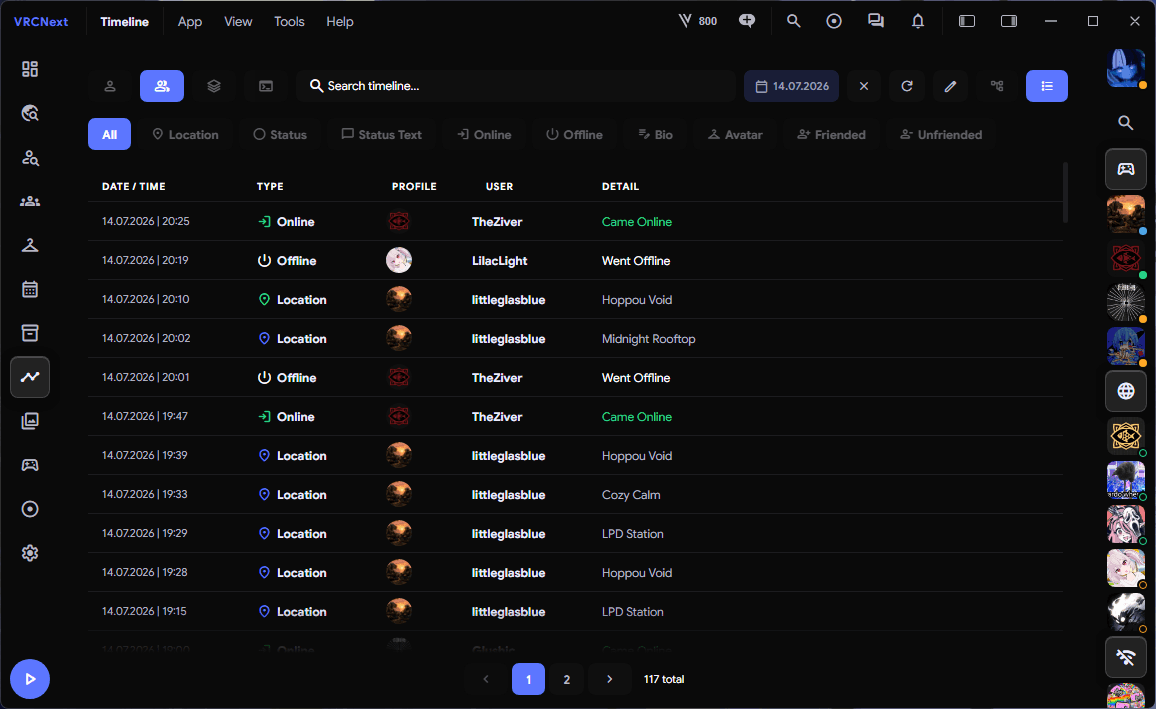Open the gamepad icon in the left sidebar
1156x709 pixels.
click(29, 465)
